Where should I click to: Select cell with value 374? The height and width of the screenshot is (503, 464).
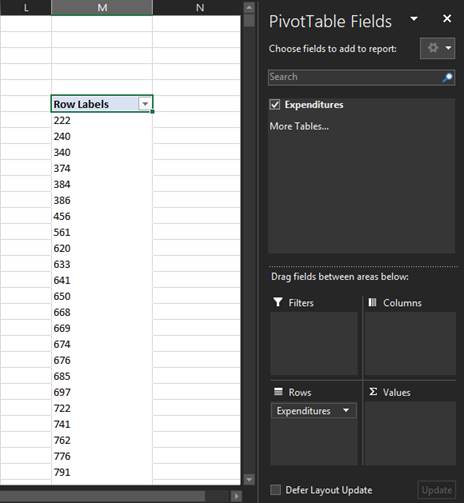click(102, 168)
